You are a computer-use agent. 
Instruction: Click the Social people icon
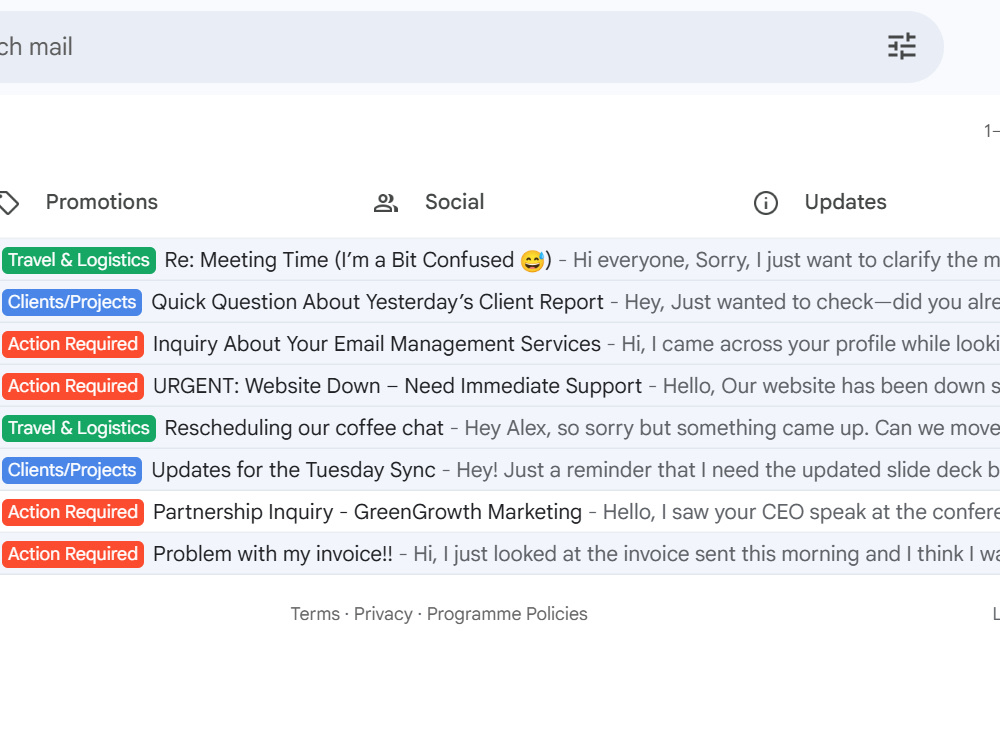386,203
